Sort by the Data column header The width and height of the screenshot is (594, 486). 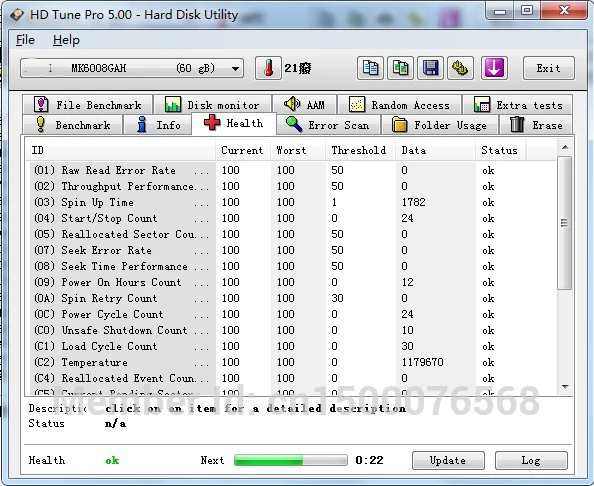(x=435, y=150)
